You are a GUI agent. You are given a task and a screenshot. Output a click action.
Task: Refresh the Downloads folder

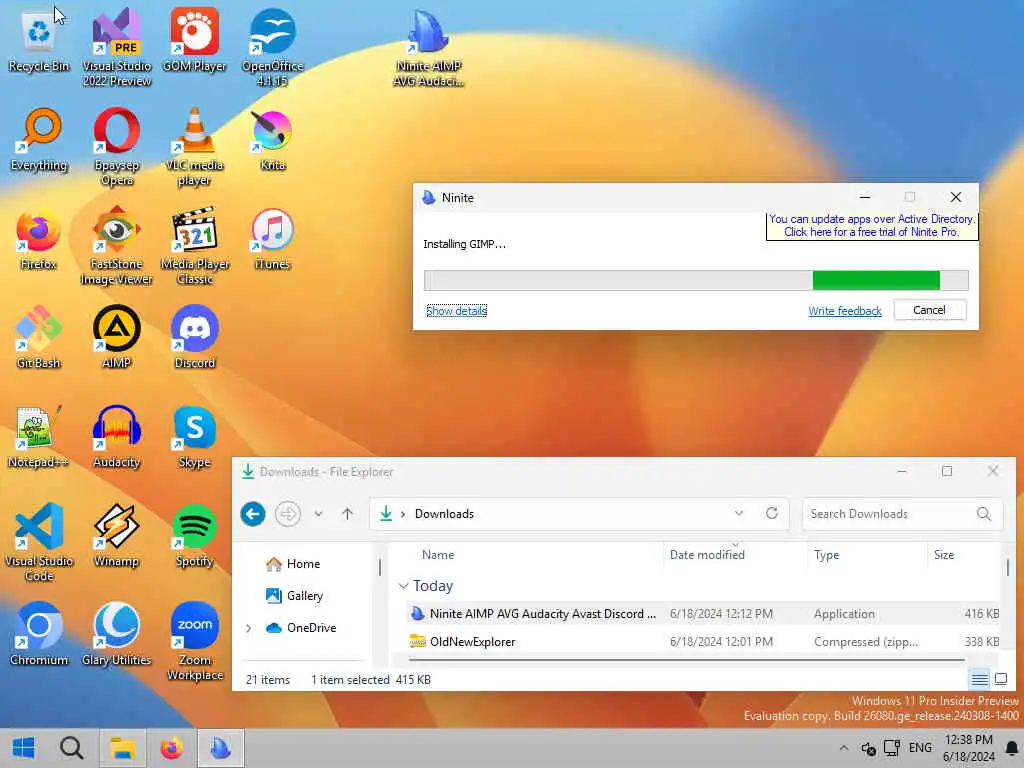point(772,513)
